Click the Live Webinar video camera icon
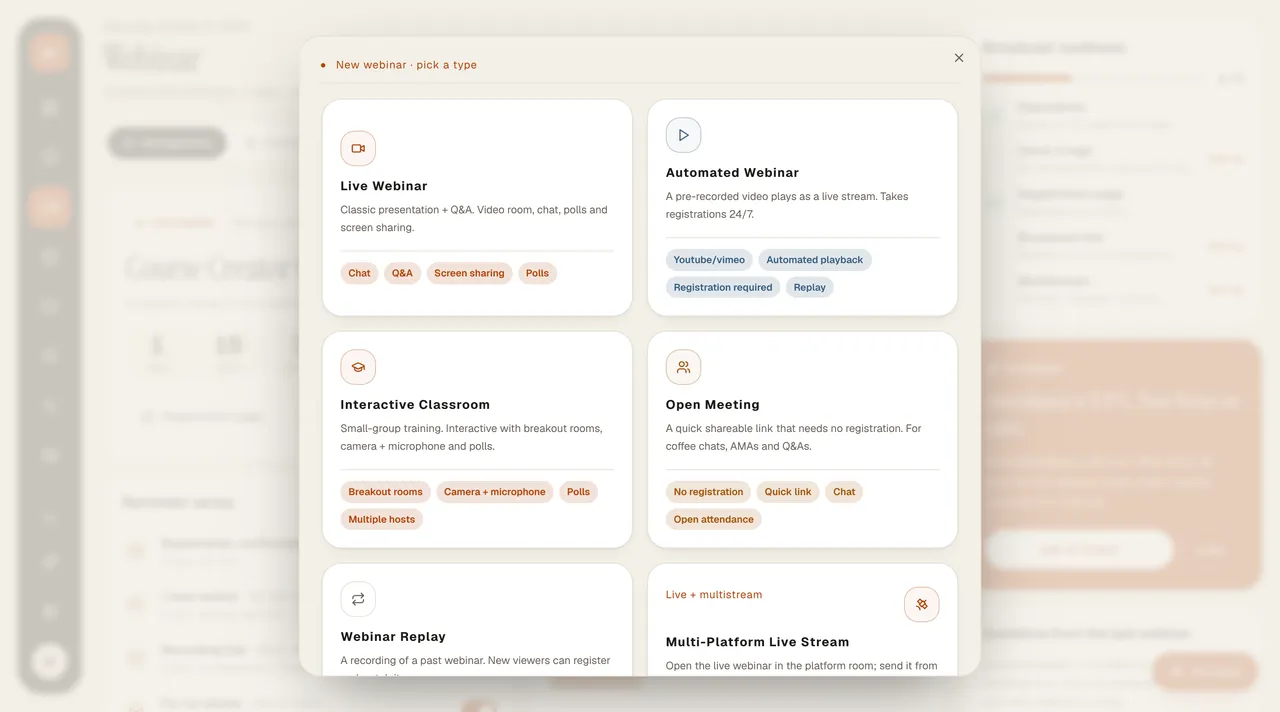1280x712 pixels. click(x=358, y=148)
